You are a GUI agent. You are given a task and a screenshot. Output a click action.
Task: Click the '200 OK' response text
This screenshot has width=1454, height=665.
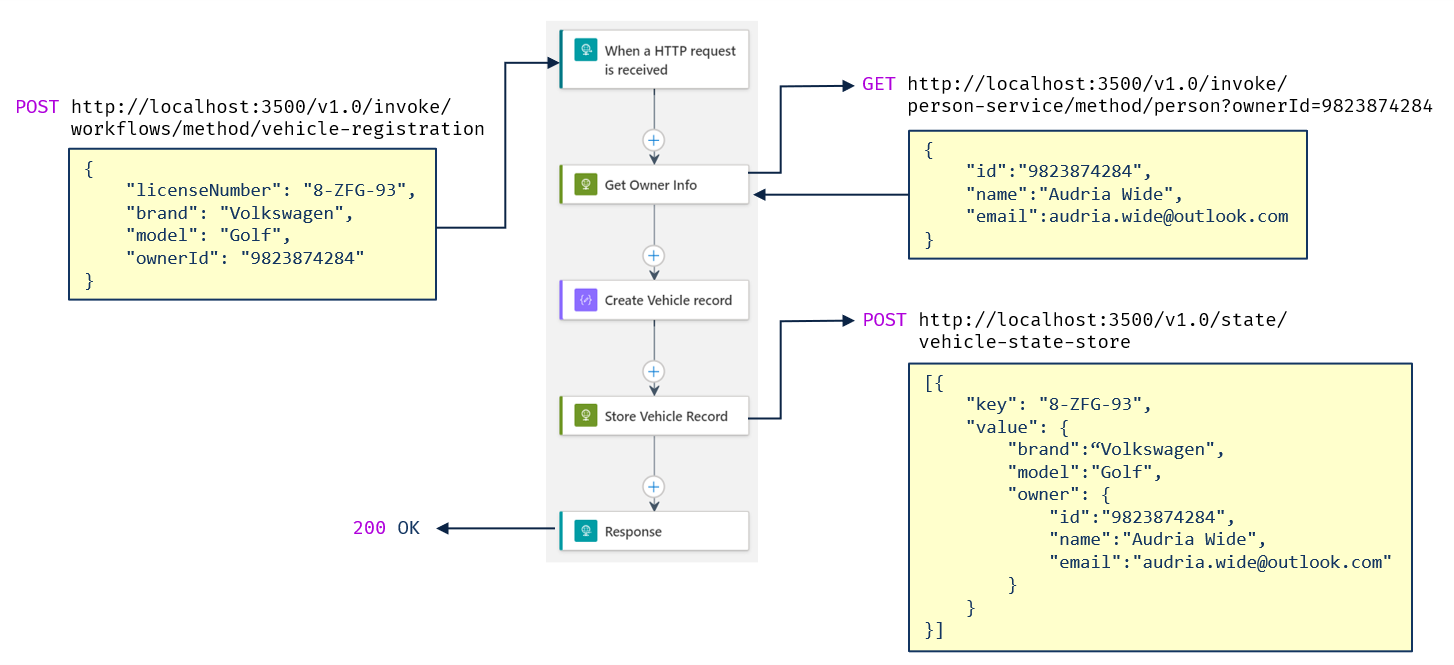tap(386, 528)
